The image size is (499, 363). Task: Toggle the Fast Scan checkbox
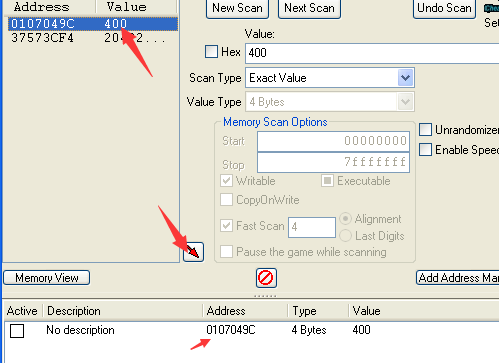click(227, 226)
